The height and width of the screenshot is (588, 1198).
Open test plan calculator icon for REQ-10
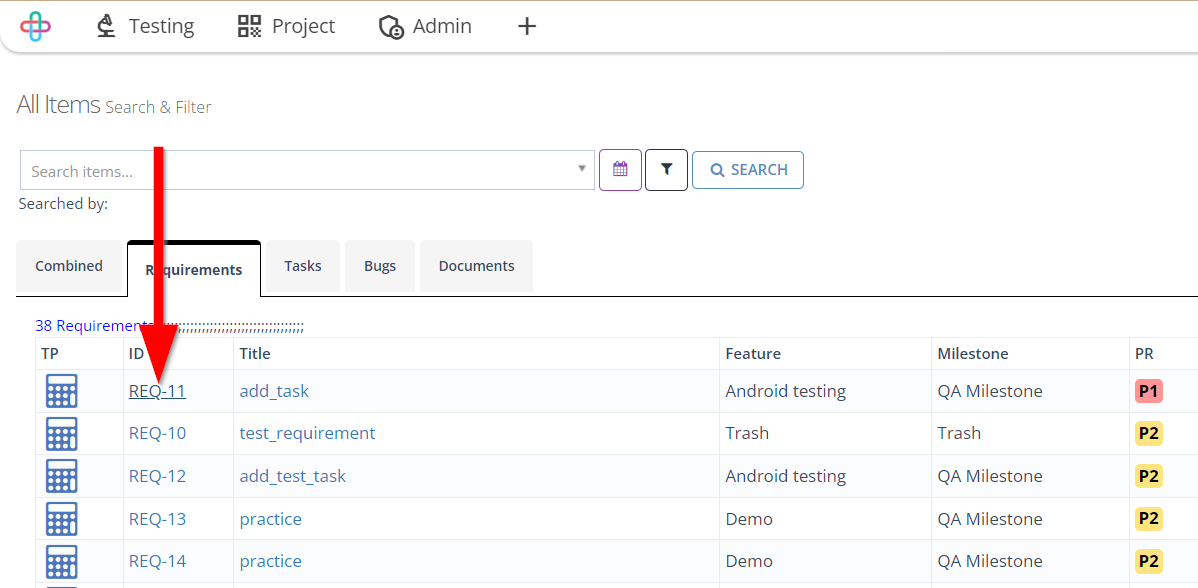[x=62, y=434]
